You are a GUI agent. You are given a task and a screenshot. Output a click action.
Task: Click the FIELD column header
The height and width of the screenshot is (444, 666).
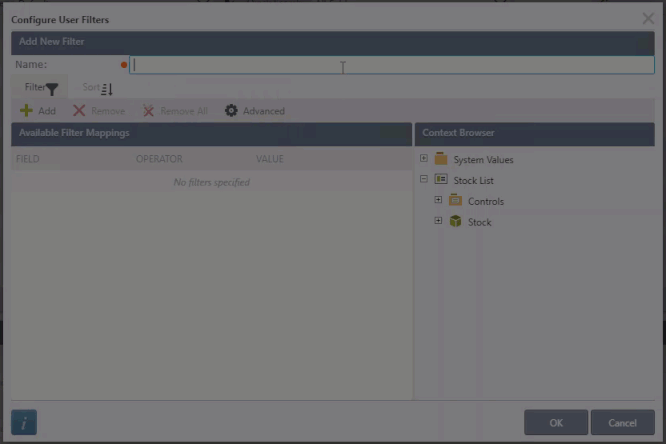[28, 159]
